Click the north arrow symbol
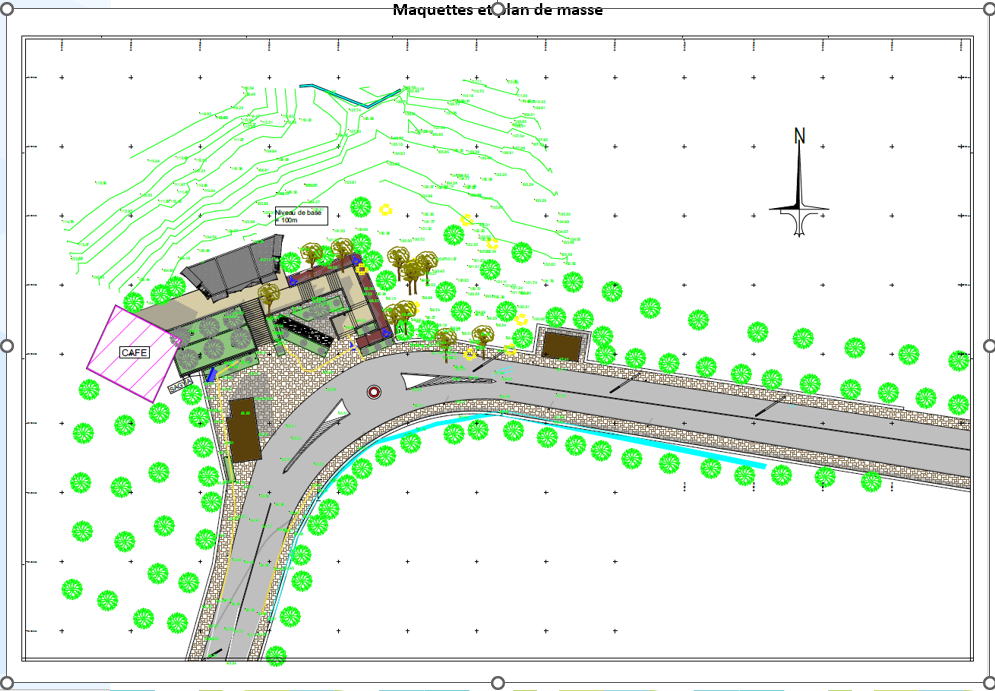Image resolution: width=995 pixels, height=691 pixels. coord(800,183)
